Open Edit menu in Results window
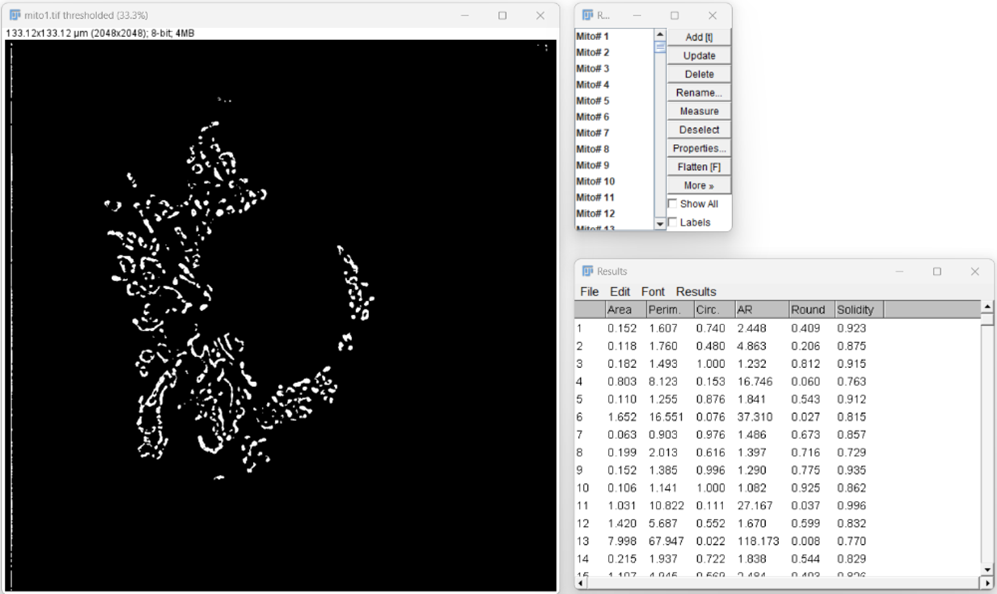 [x=620, y=291]
